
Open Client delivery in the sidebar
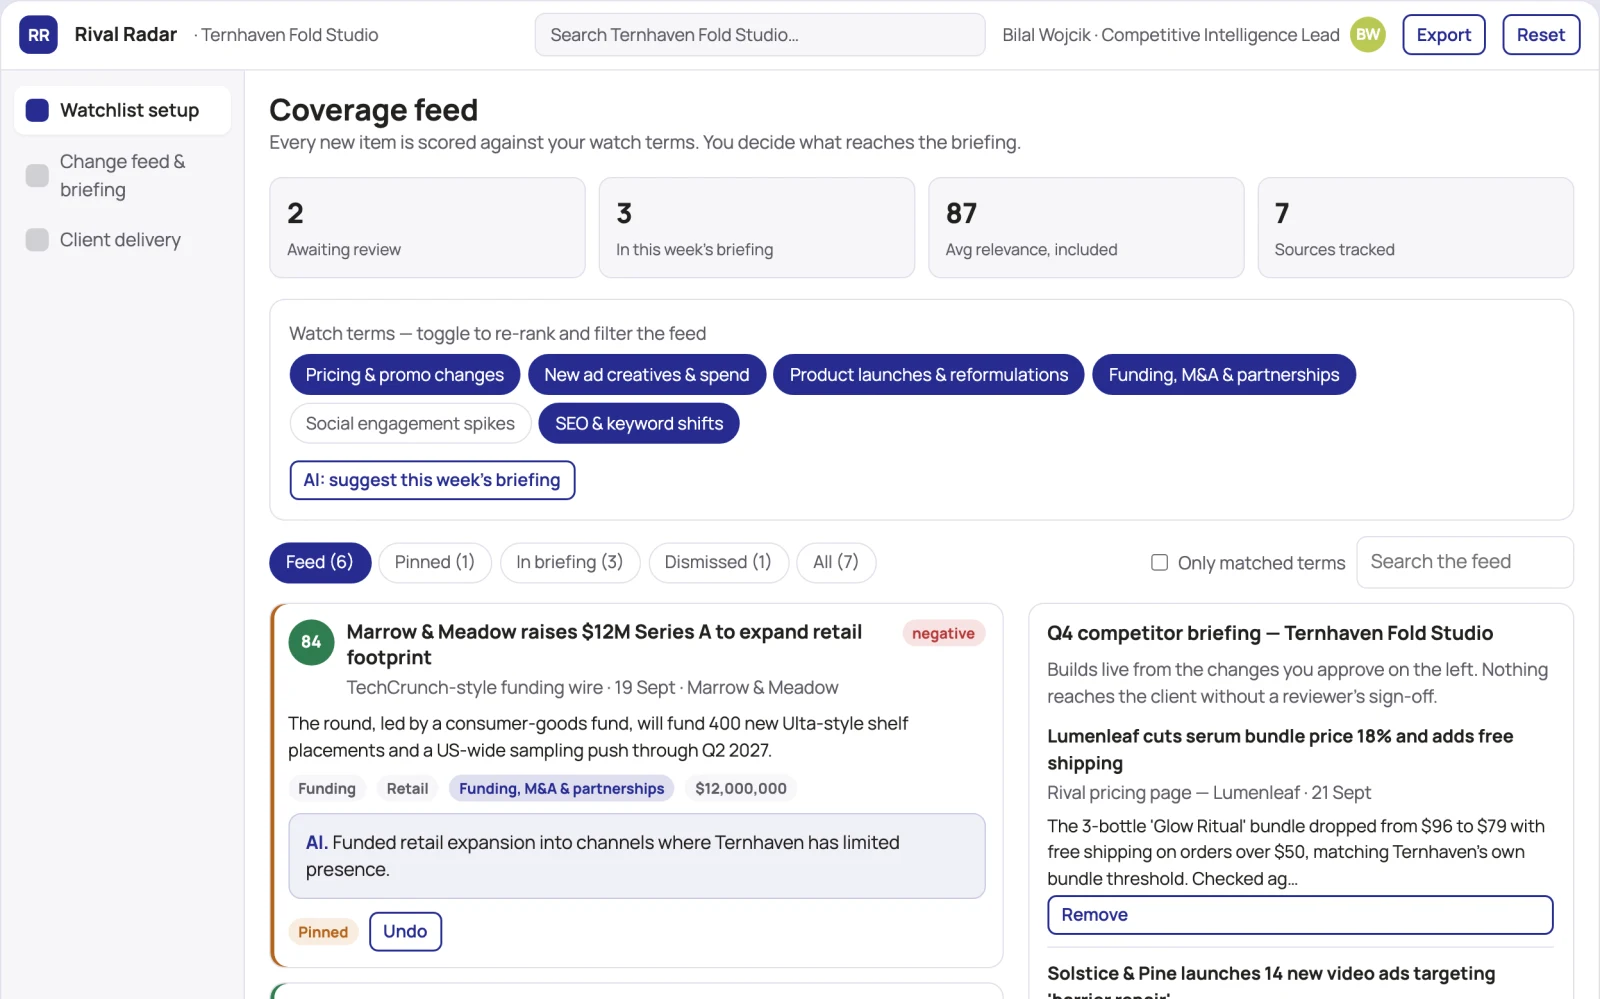tap(122, 240)
